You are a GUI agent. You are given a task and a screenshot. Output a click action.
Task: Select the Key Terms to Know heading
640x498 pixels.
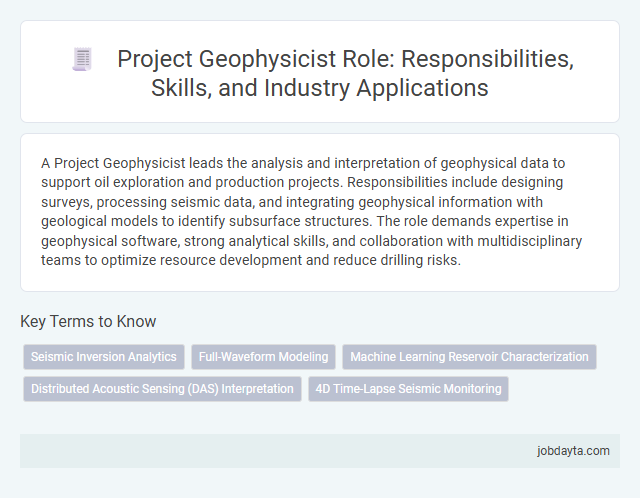(88, 321)
